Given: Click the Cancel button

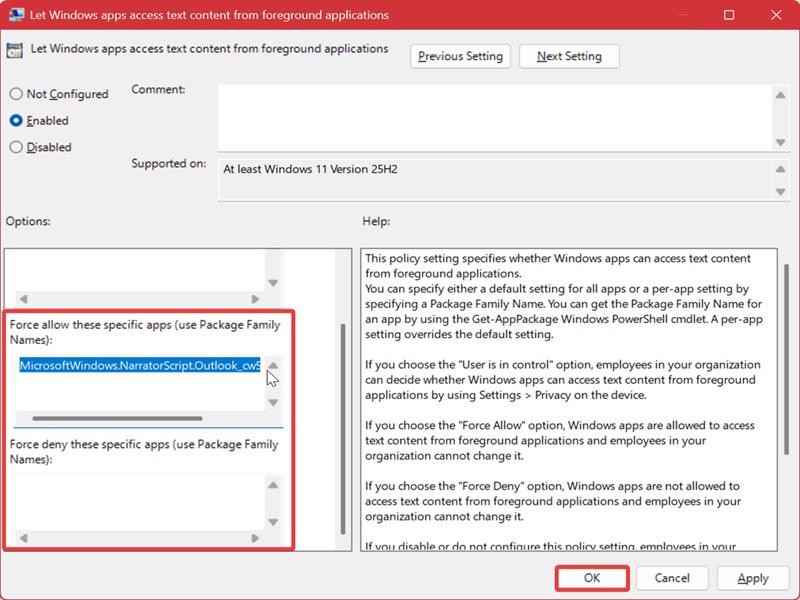Looking at the screenshot, I should click(672, 578).
